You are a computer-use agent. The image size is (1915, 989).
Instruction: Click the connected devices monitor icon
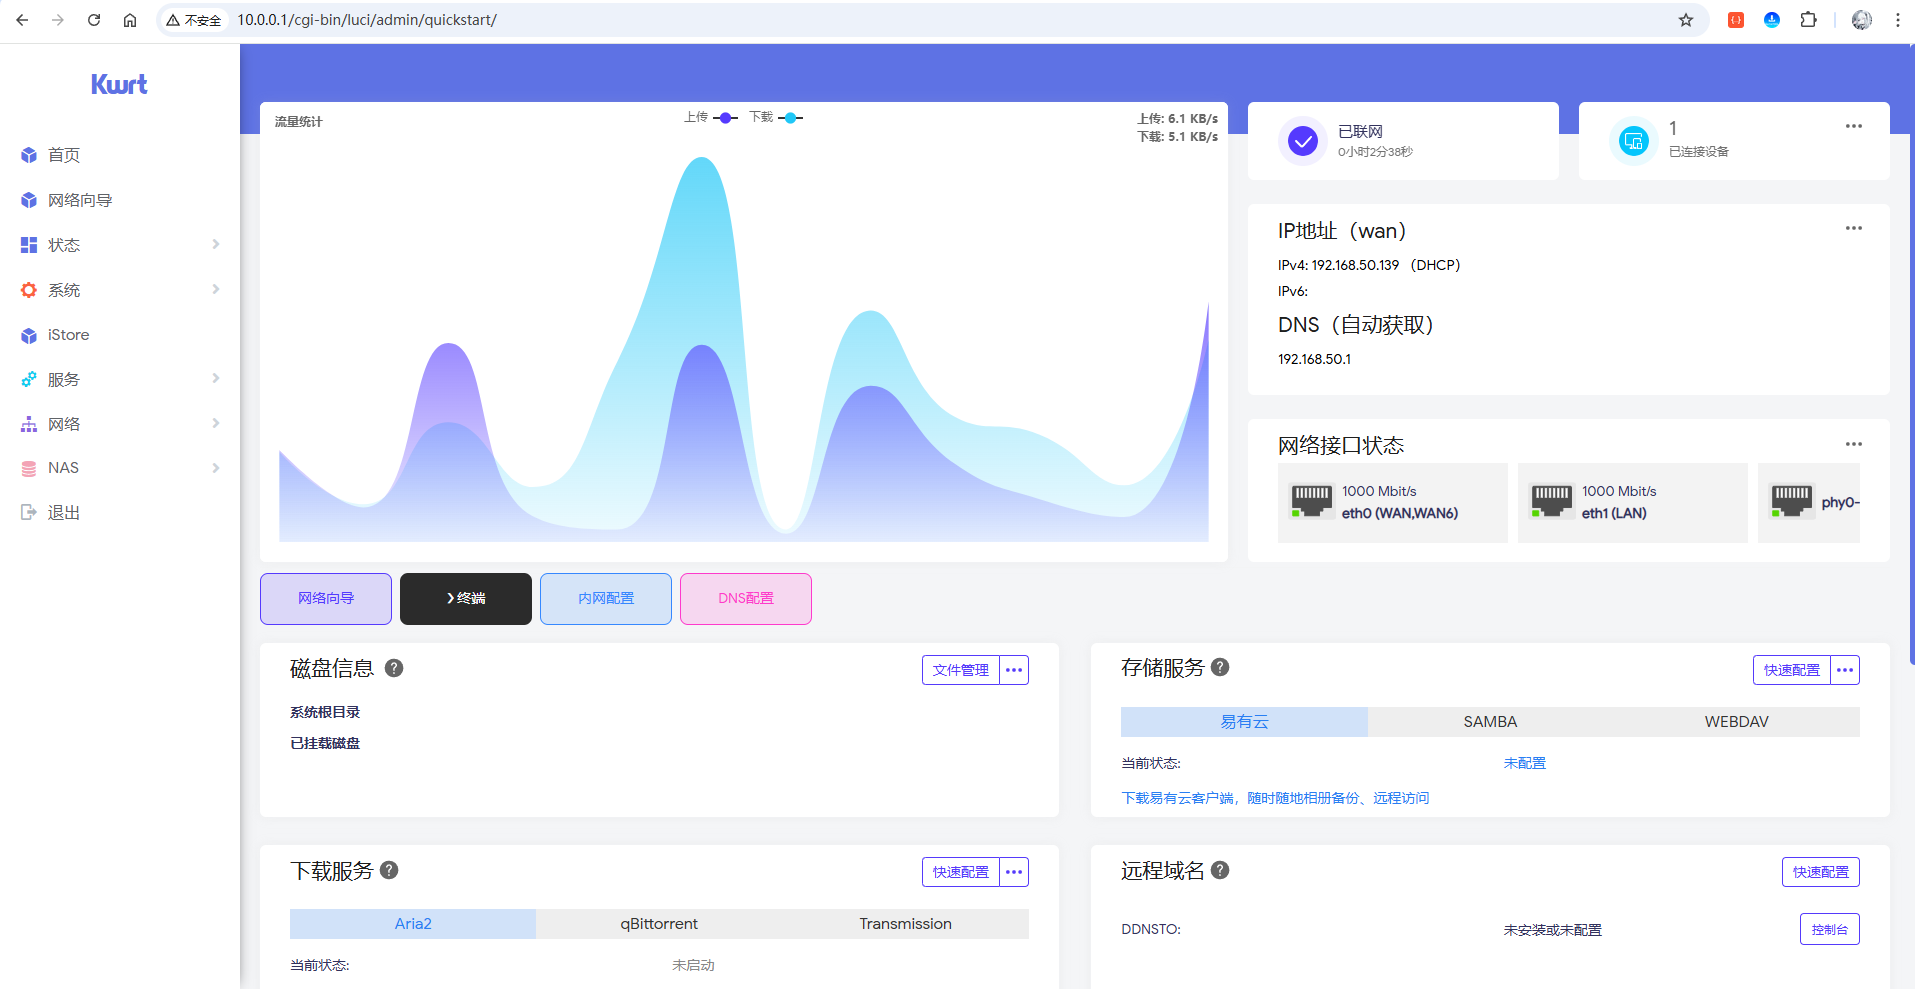(x=1633, y=141)
